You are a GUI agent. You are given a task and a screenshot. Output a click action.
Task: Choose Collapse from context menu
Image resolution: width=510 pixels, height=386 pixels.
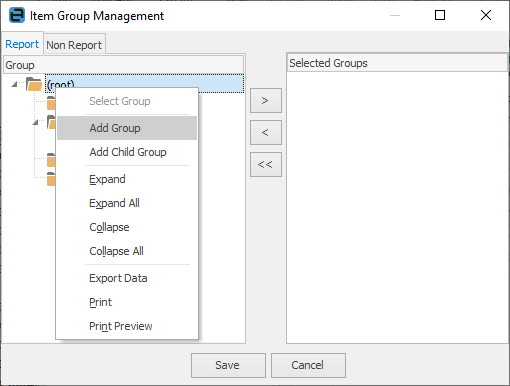[x=127, y=227]
